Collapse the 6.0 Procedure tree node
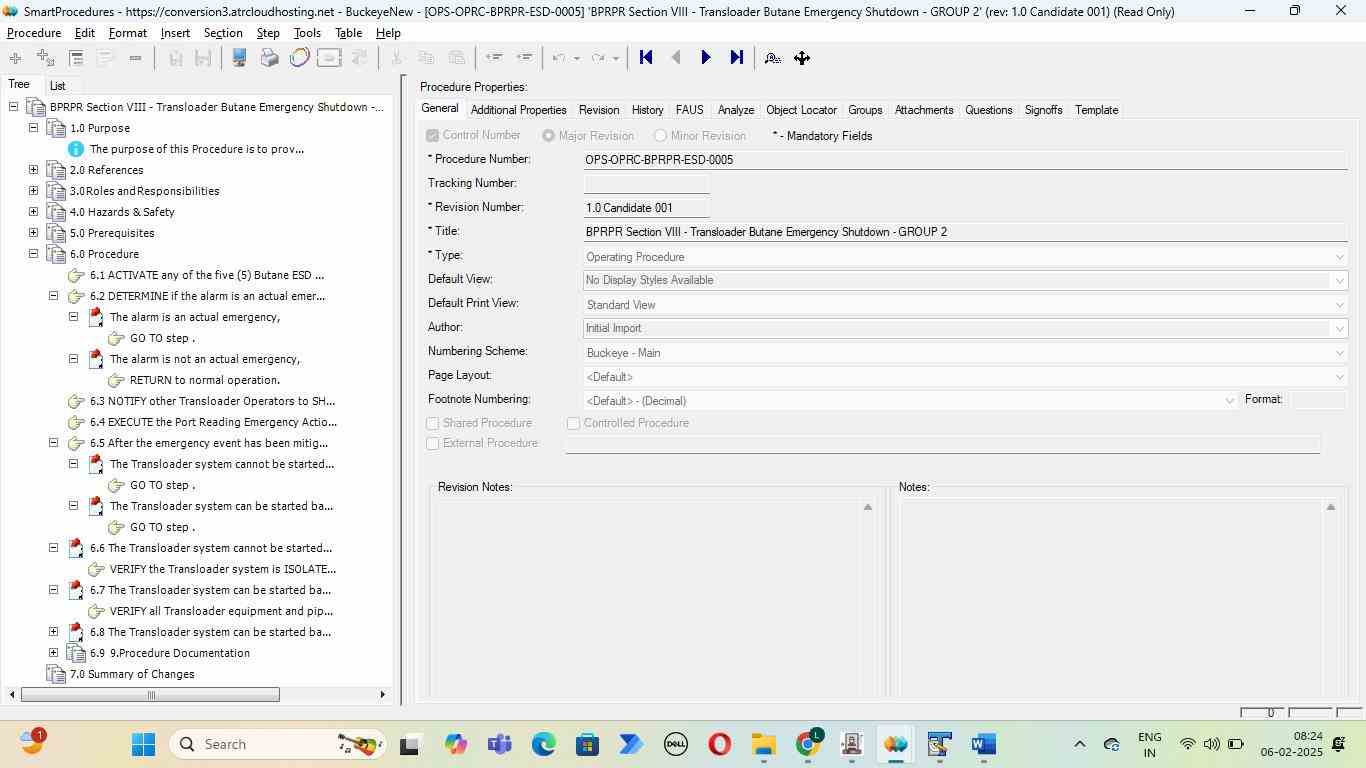This screenshot has width=1366, height=768. point(33,254)
